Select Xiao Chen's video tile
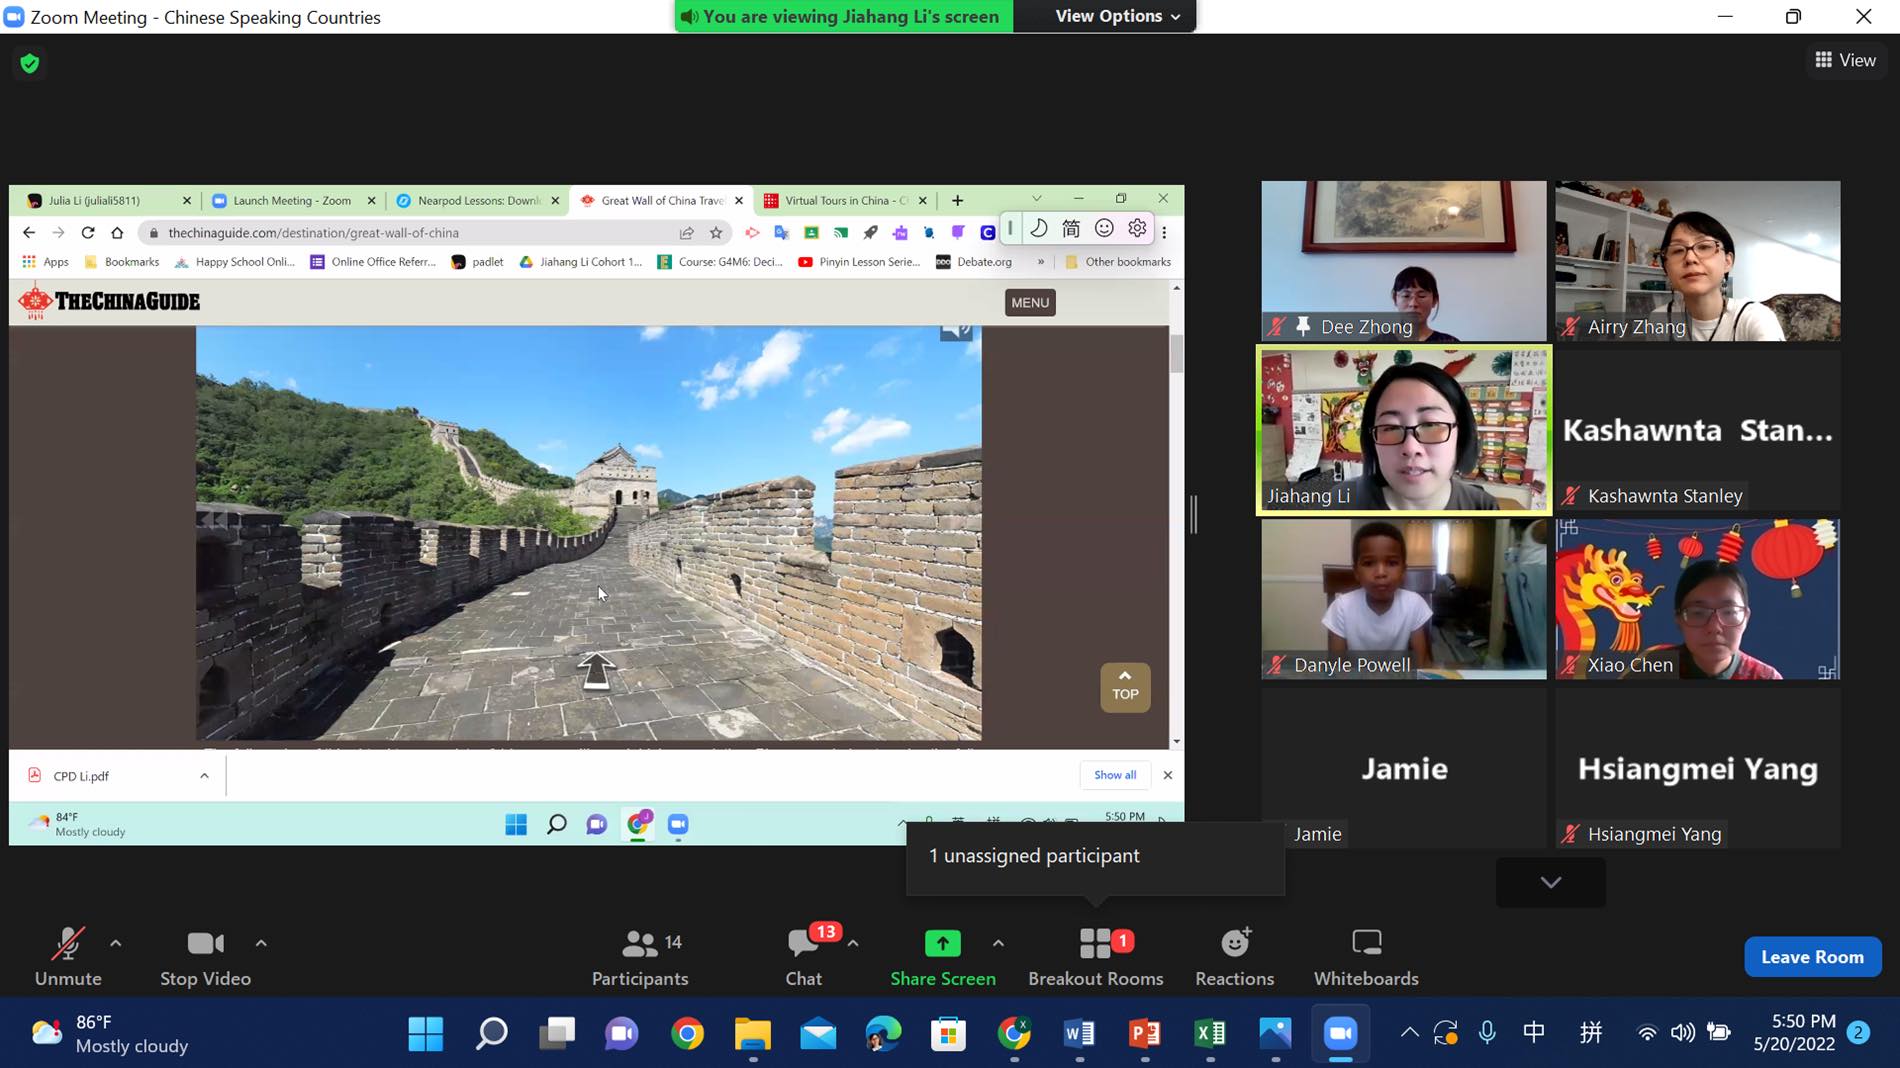Screen dimensions: 1900x1068 point(1698,599)
